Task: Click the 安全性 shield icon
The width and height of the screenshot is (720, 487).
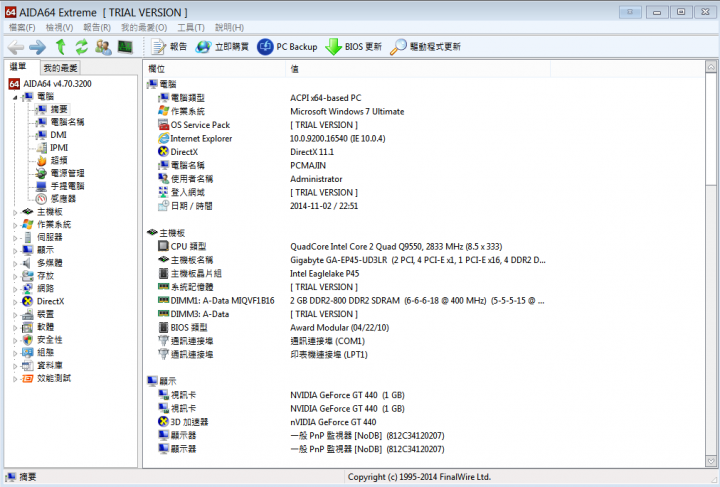Action: click(x=28, y=340)
